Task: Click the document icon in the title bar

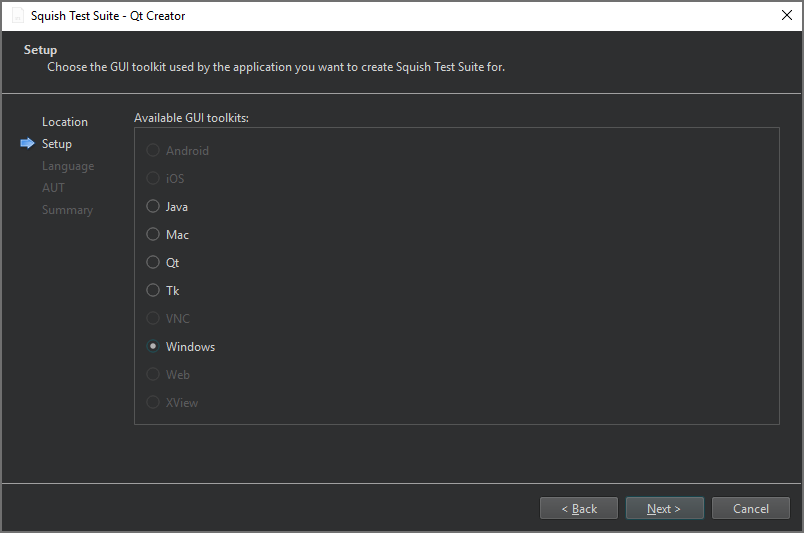Action: 17,16
